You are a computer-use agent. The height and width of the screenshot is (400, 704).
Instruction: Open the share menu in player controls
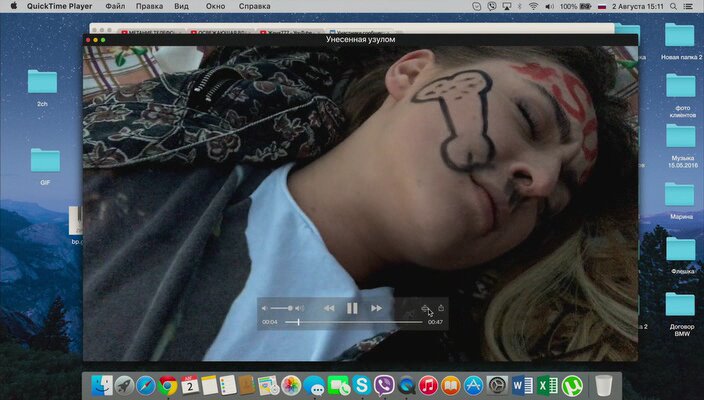(x=441, y=308)
